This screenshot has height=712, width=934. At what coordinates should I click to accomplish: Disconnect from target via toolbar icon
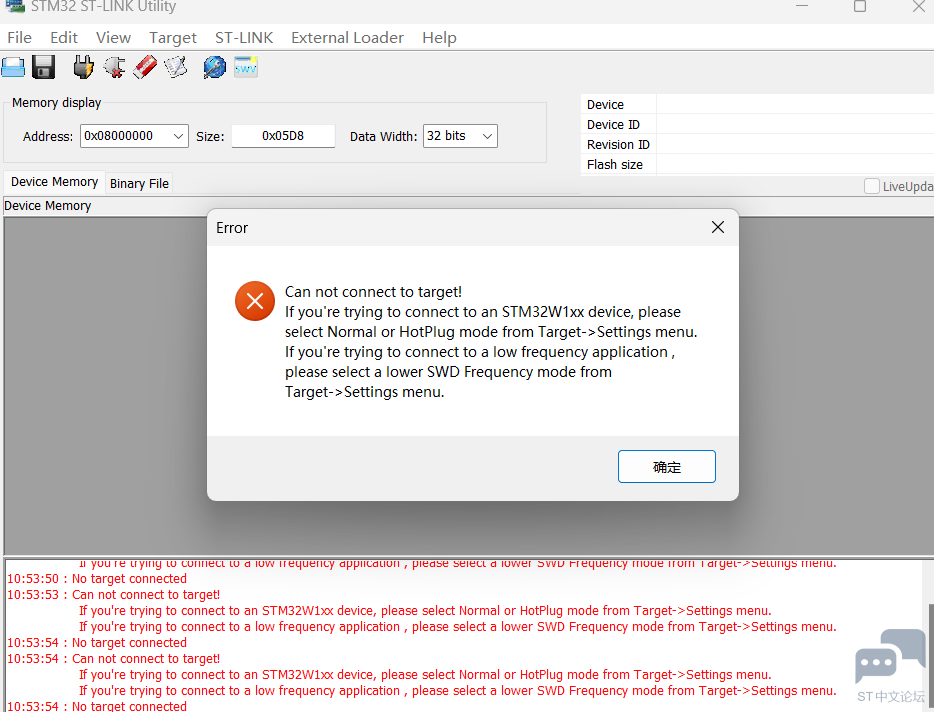click(x=114, y=67)
